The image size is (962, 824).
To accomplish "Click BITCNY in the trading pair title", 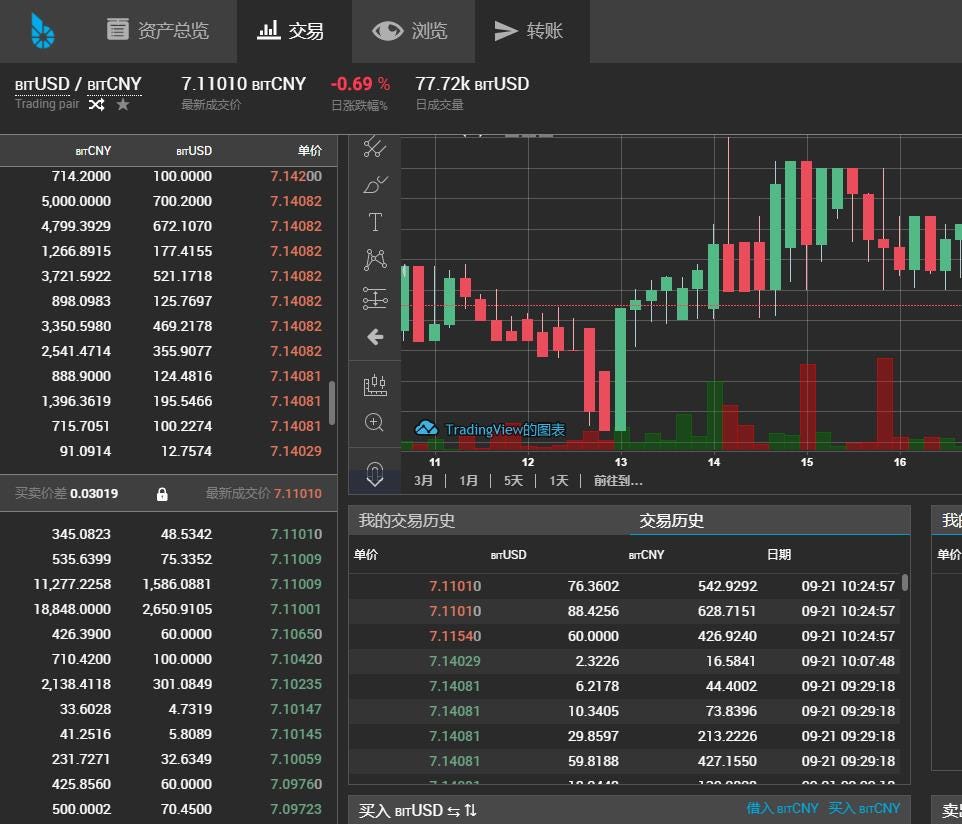I will (115, 84).
